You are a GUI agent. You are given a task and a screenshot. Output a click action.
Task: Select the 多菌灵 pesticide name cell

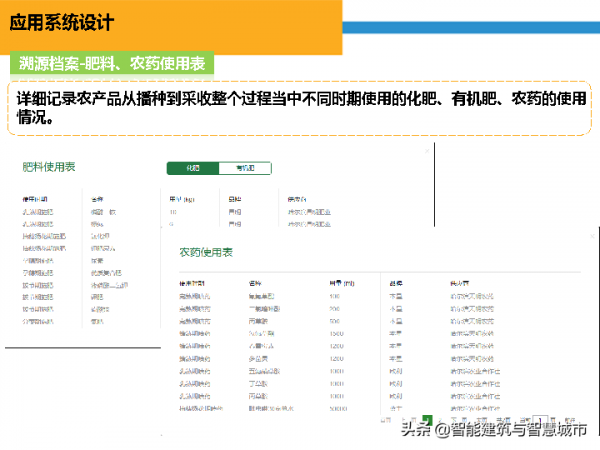(x=258, y=359)
